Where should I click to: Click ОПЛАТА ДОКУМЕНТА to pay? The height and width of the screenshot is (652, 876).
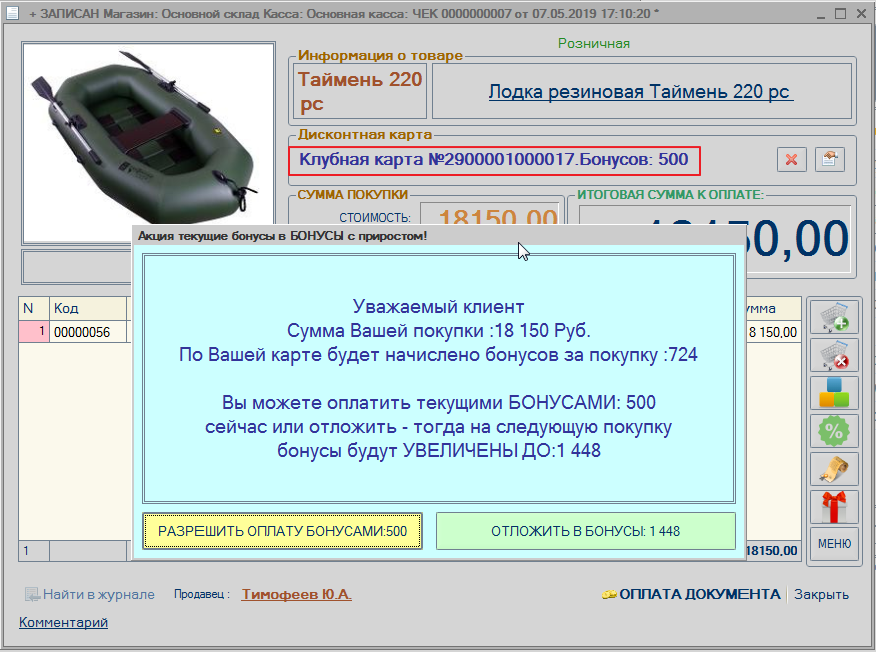click(692, 594)
